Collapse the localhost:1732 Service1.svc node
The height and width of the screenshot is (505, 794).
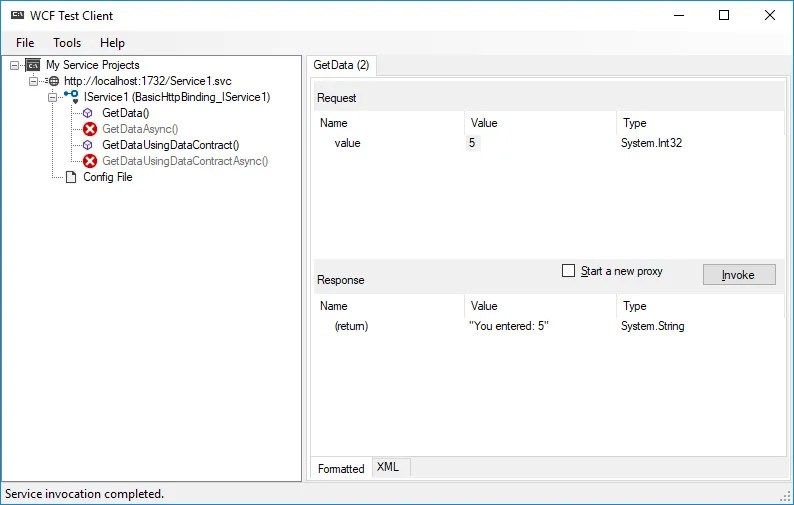(33, 81)
